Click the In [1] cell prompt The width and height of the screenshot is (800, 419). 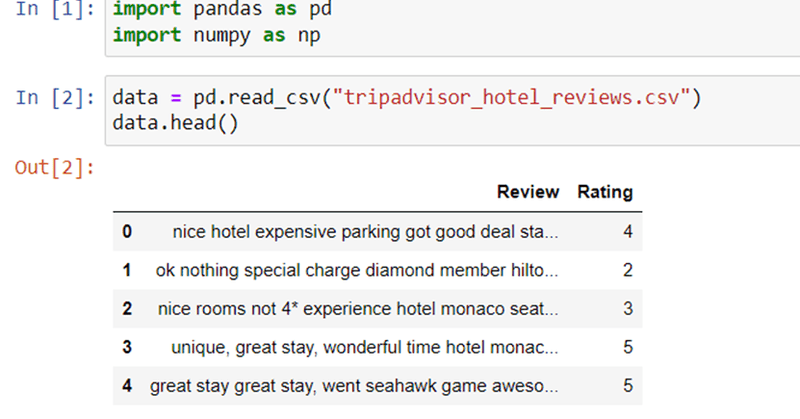tap(56, 11)
